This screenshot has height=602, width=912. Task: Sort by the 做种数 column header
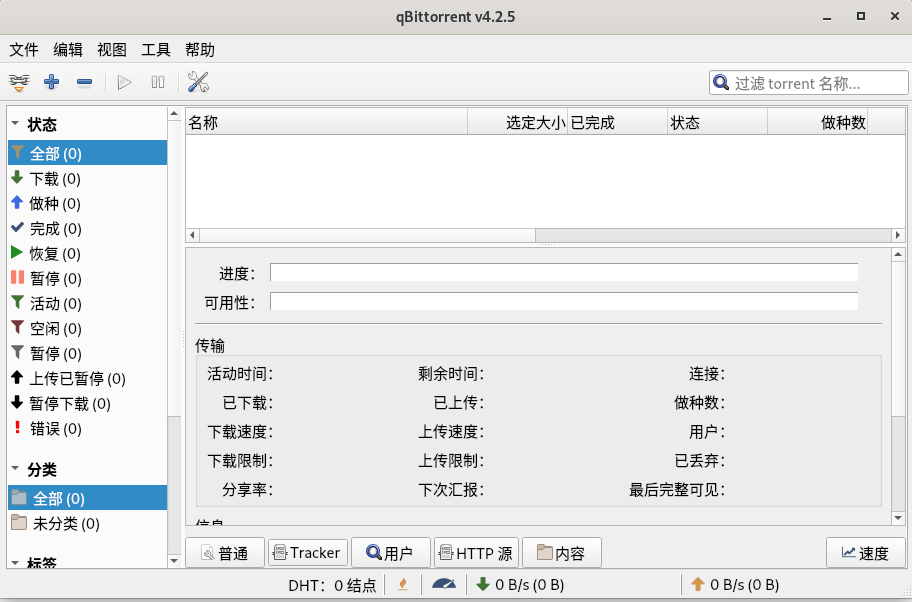pyautogui.click(x=818, y=123)
